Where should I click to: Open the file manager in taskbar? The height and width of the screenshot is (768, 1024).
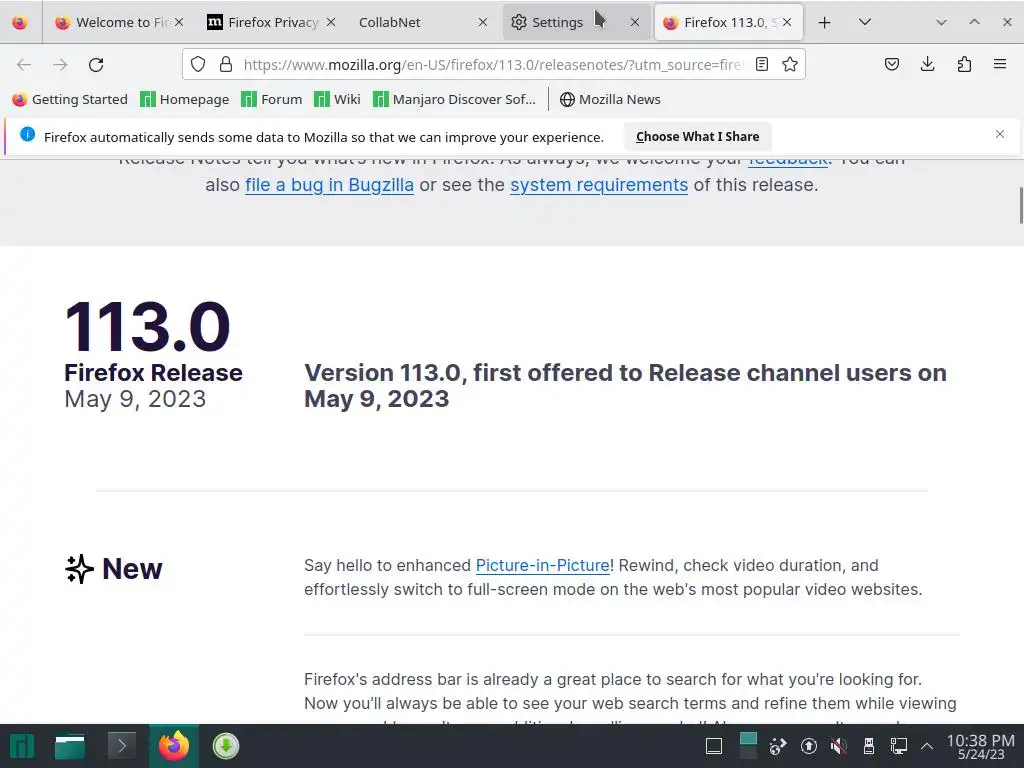[70, 746]
